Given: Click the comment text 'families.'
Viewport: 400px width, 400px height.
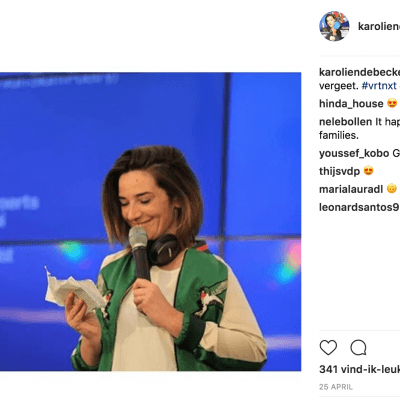Looking at the screenshot, I should 339,135.
